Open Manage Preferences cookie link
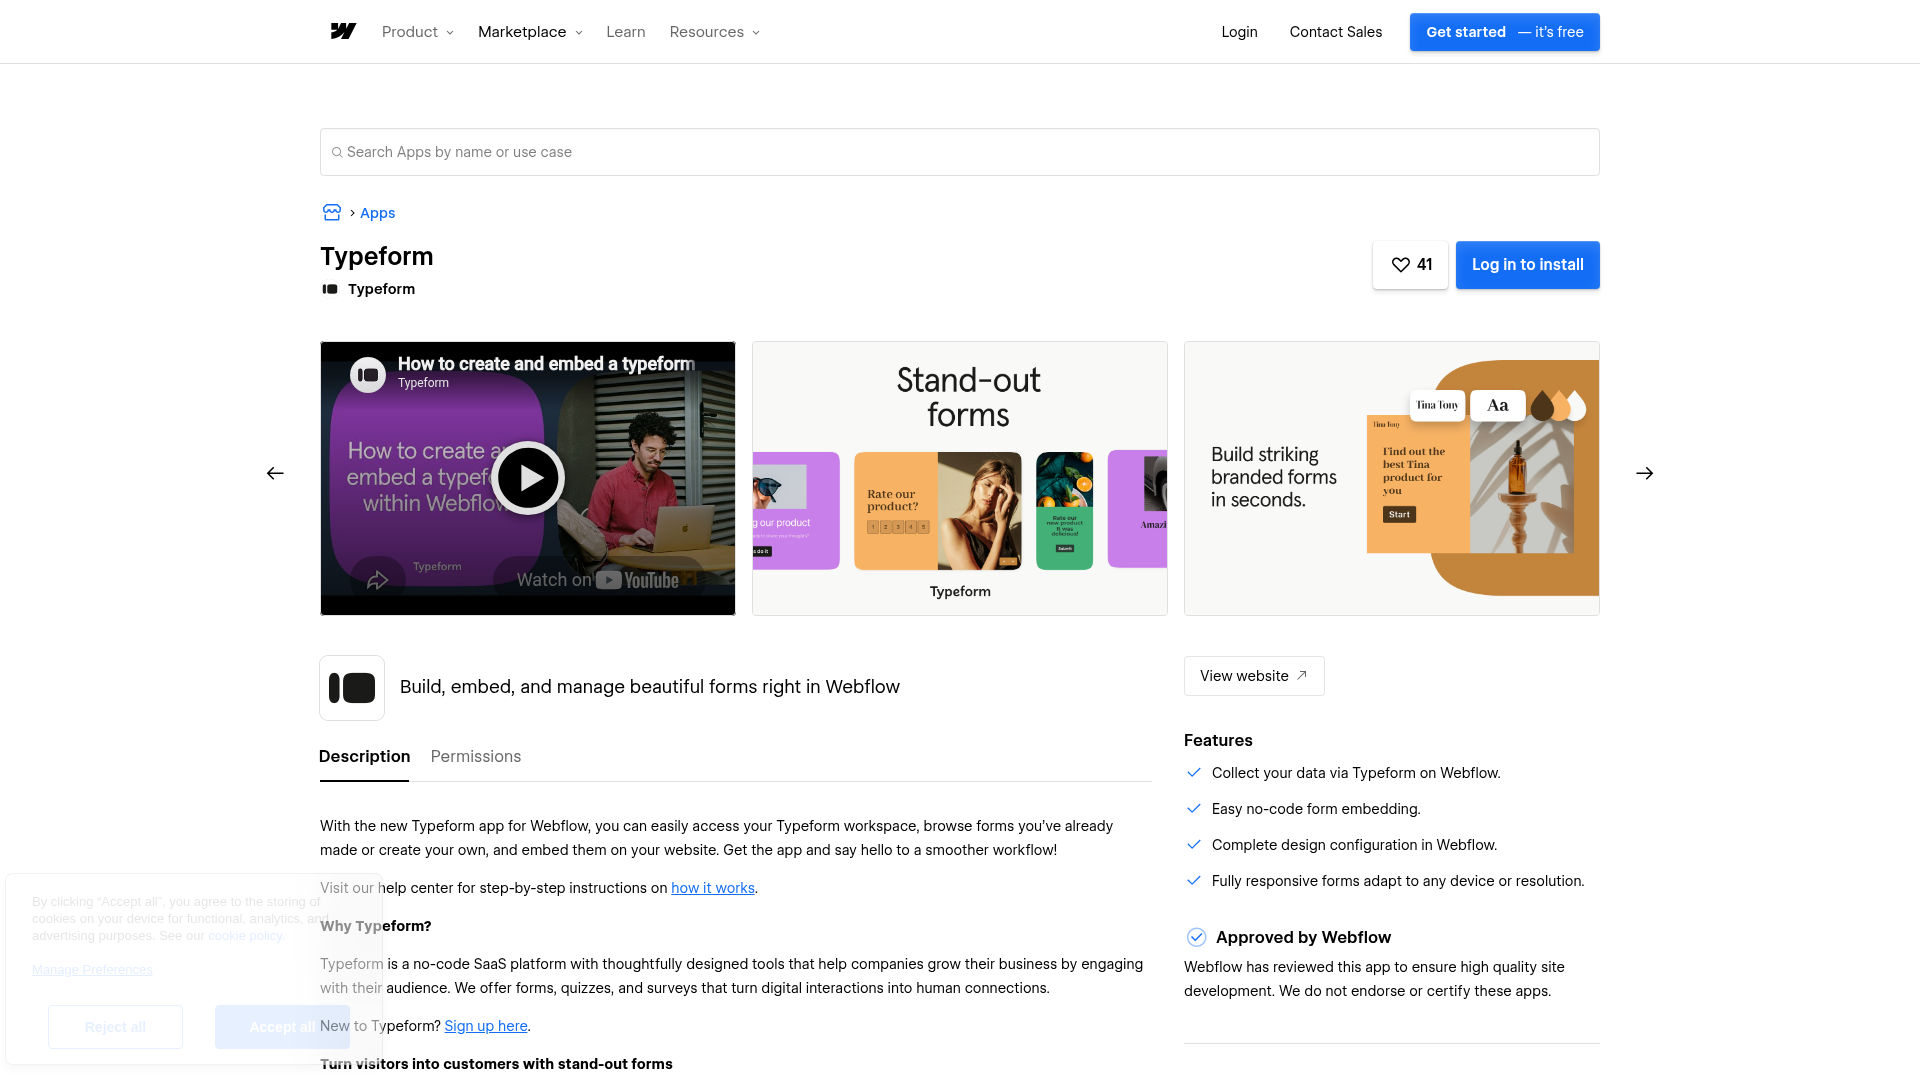The image size is (1920, 1080). 92,970
